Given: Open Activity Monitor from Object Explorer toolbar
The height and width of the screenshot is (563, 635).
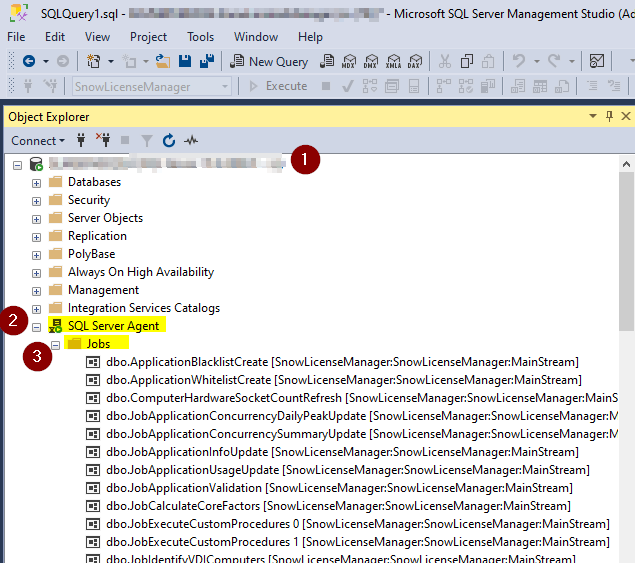Looking at the screenshot, I should pyautogui.click(x=191, y=141).
